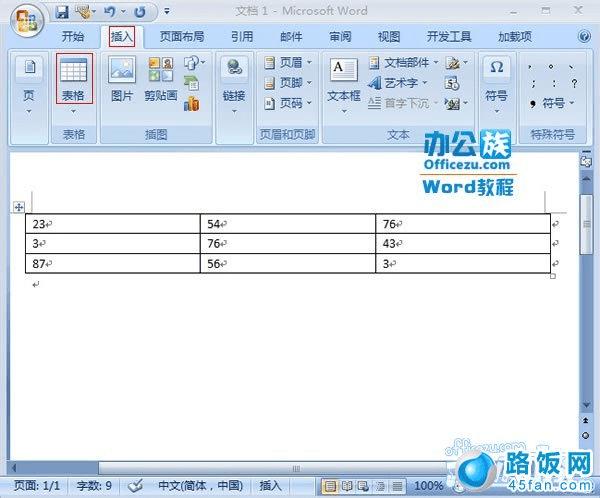Click the spelling check icon in status bar
Image resolution: width=600 pixels, height=498 pixels.
coord(135,486)
